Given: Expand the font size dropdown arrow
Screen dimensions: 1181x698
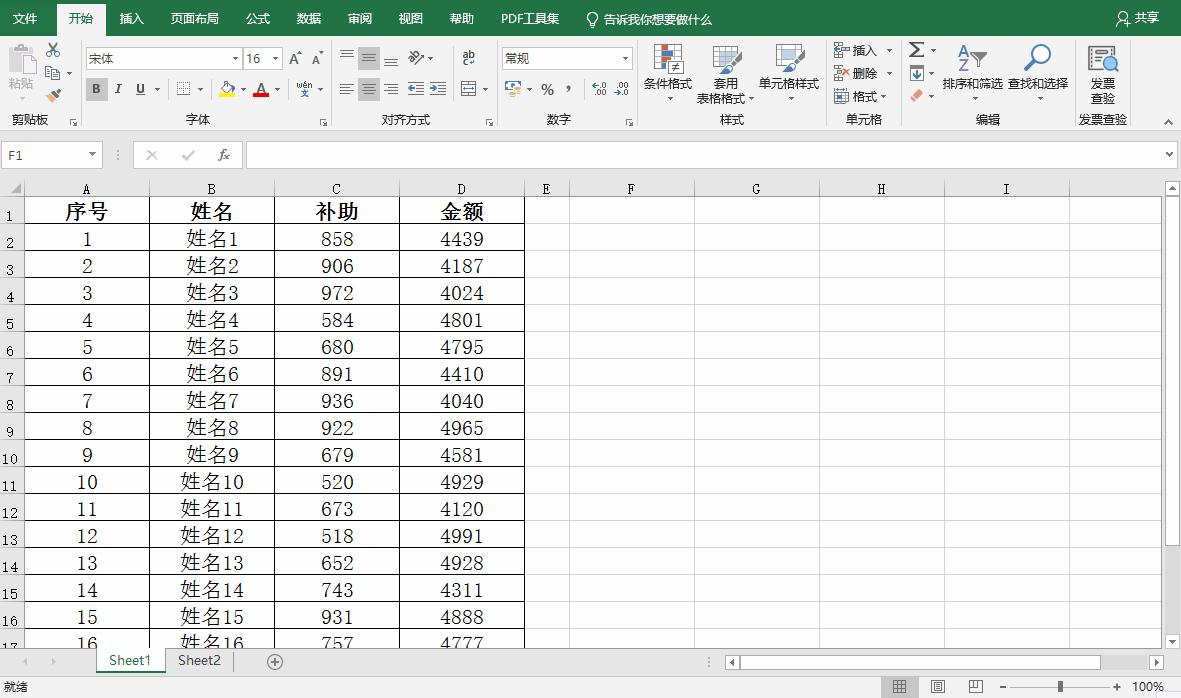Looking at the screenshot, I should pos(274,58).
